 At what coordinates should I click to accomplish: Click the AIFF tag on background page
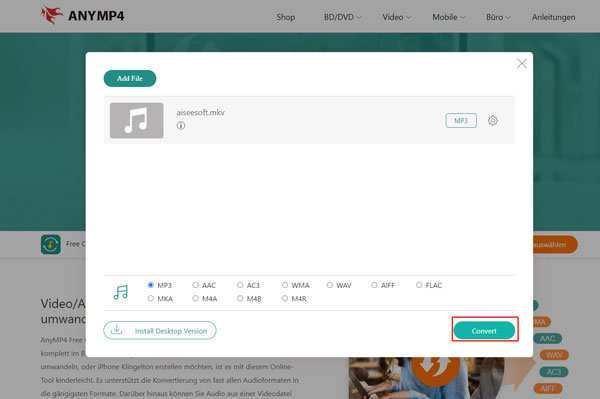click(x=548, y=389)
